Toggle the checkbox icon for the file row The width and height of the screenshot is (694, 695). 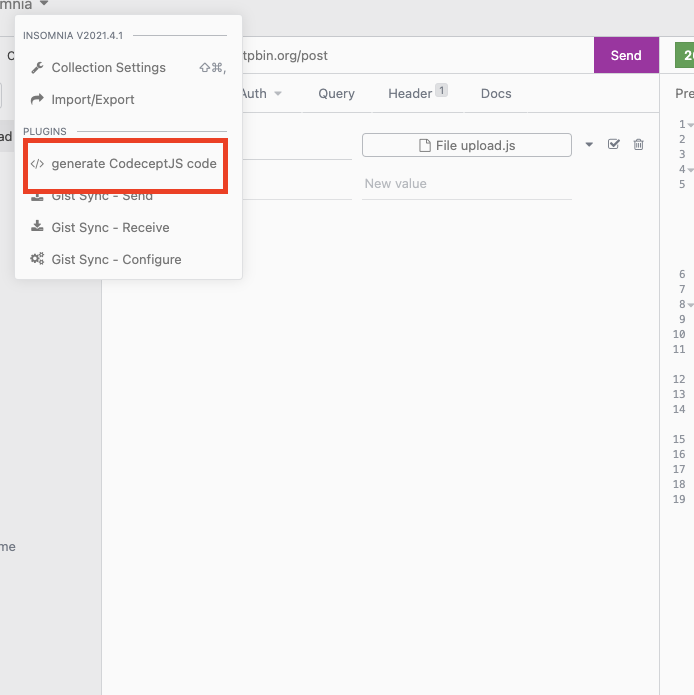(x=614, y=144)
